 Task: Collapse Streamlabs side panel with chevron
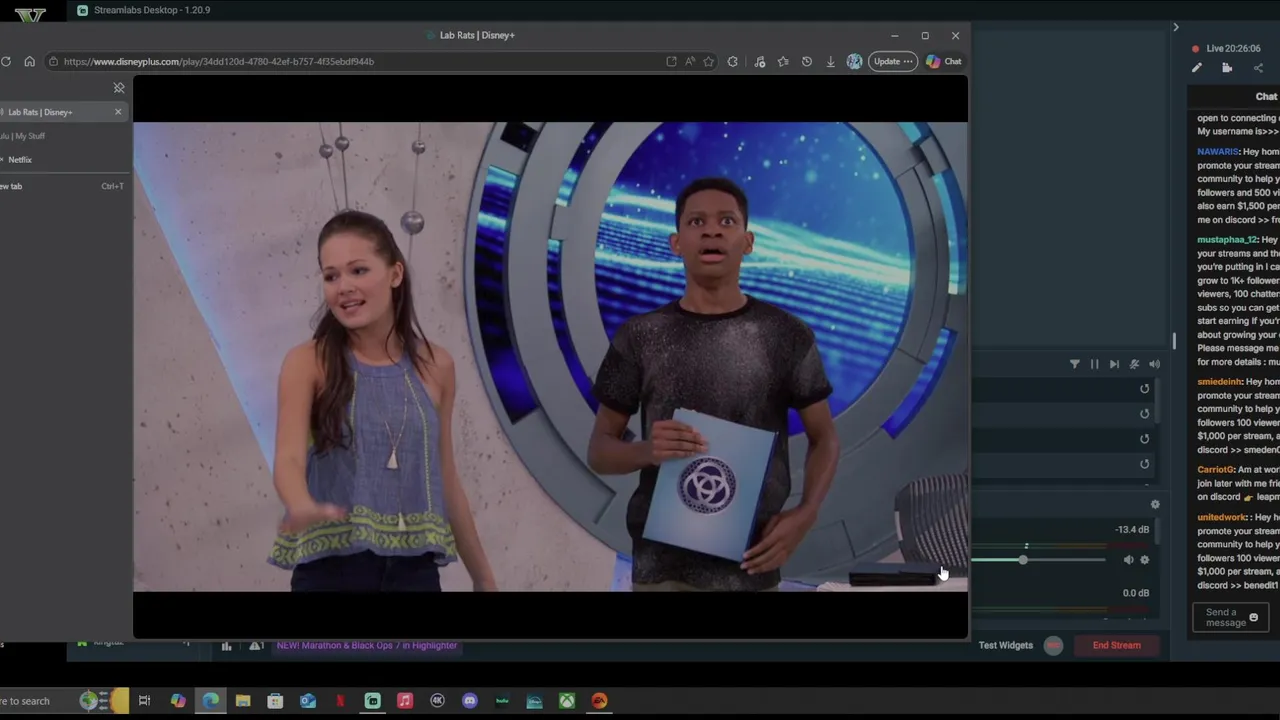(1176, 27)
